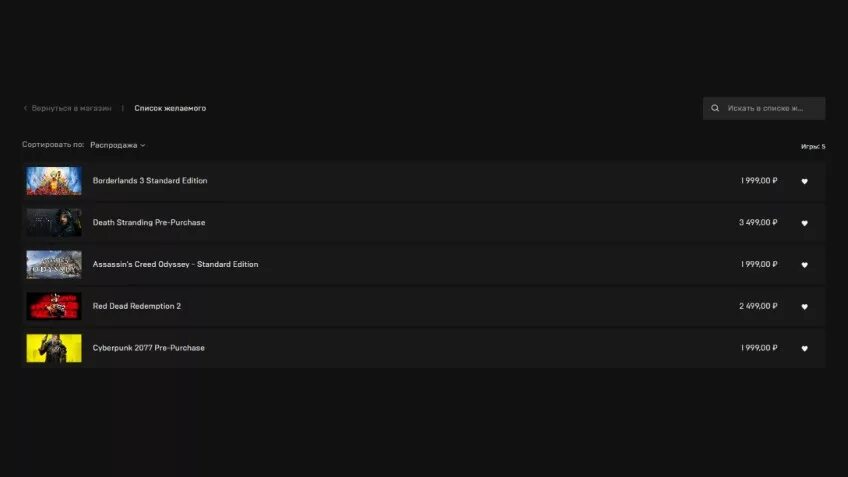The width and height of the screenshot is (848, 477).
Task: Click heart icon beside Red Dead Redemption 2
Action: pyautogui.click(x=804, y=306)
